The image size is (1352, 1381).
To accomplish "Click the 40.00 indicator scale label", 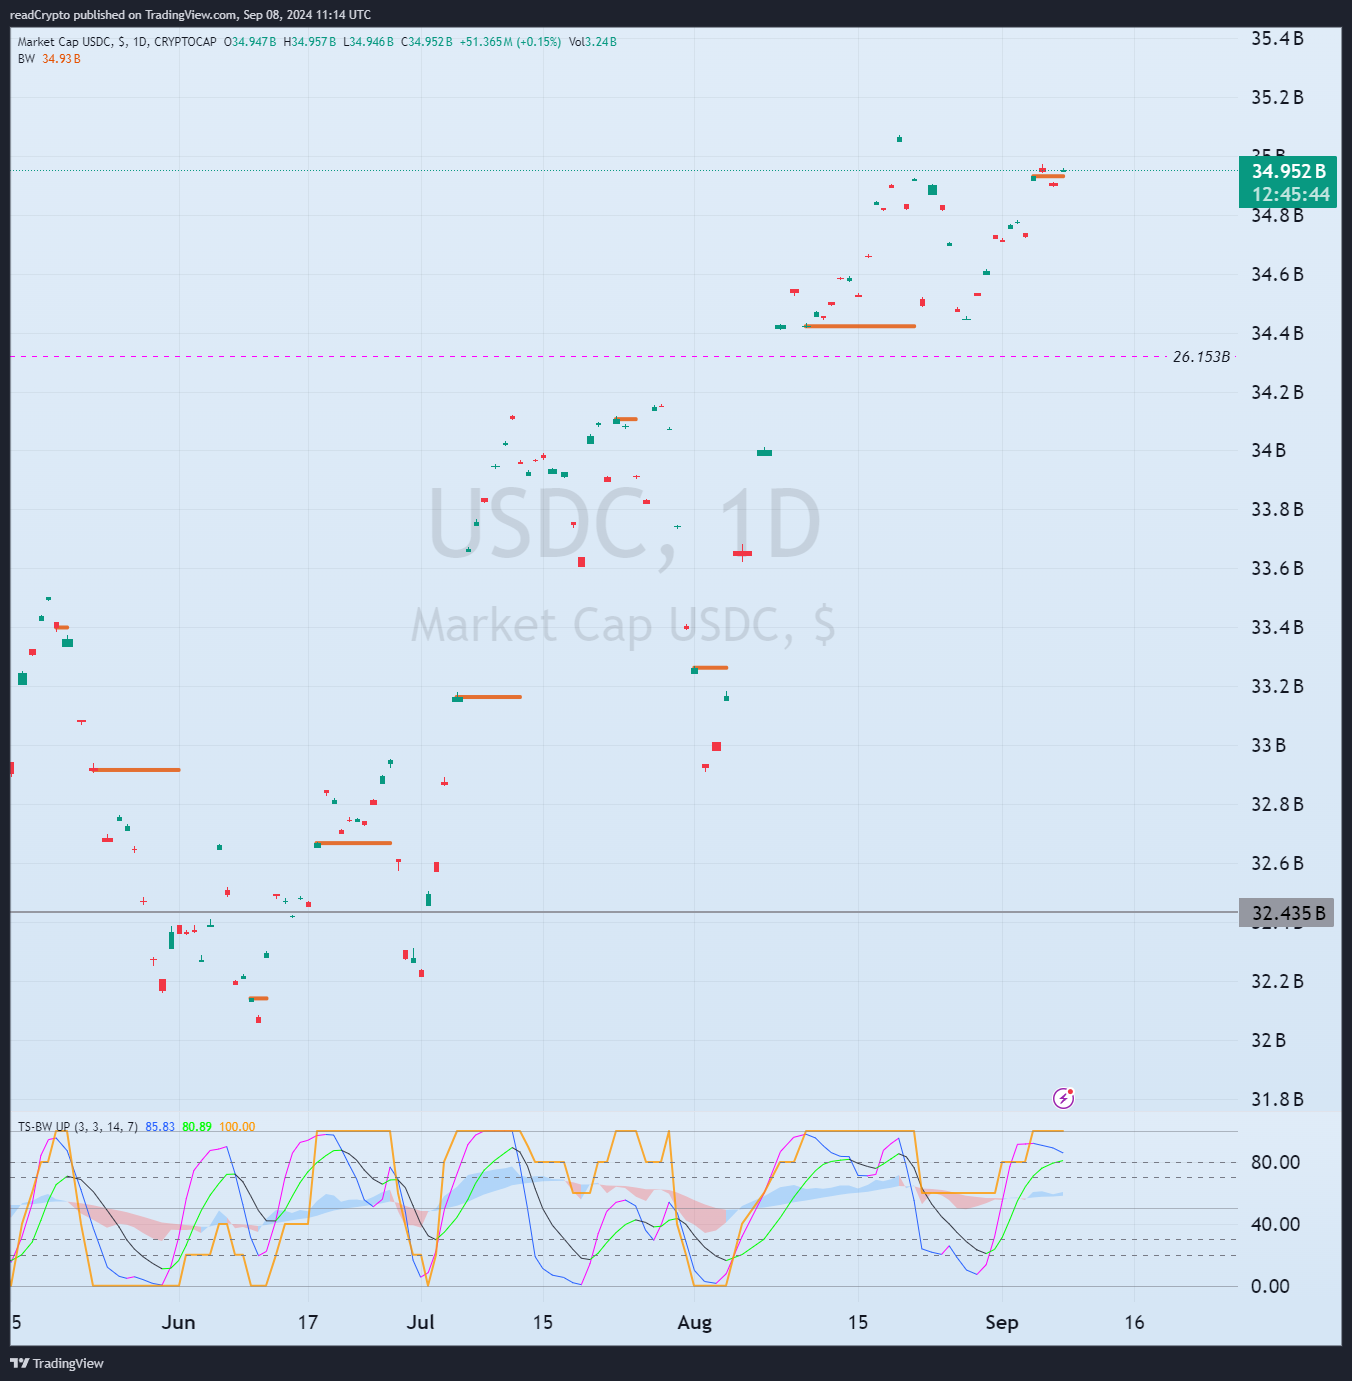I will [1275, 1224].
